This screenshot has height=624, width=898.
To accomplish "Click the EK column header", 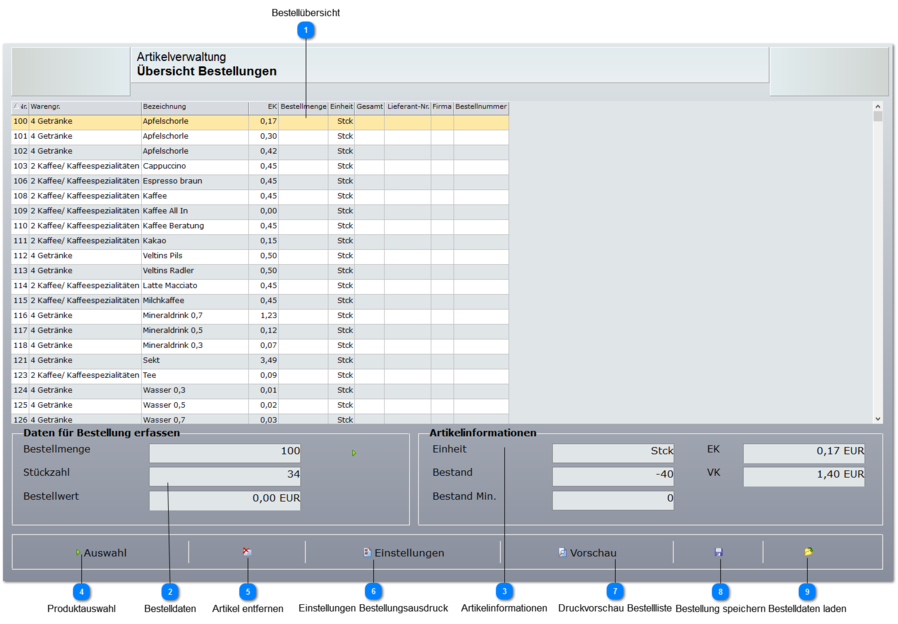I will (263, 107).
